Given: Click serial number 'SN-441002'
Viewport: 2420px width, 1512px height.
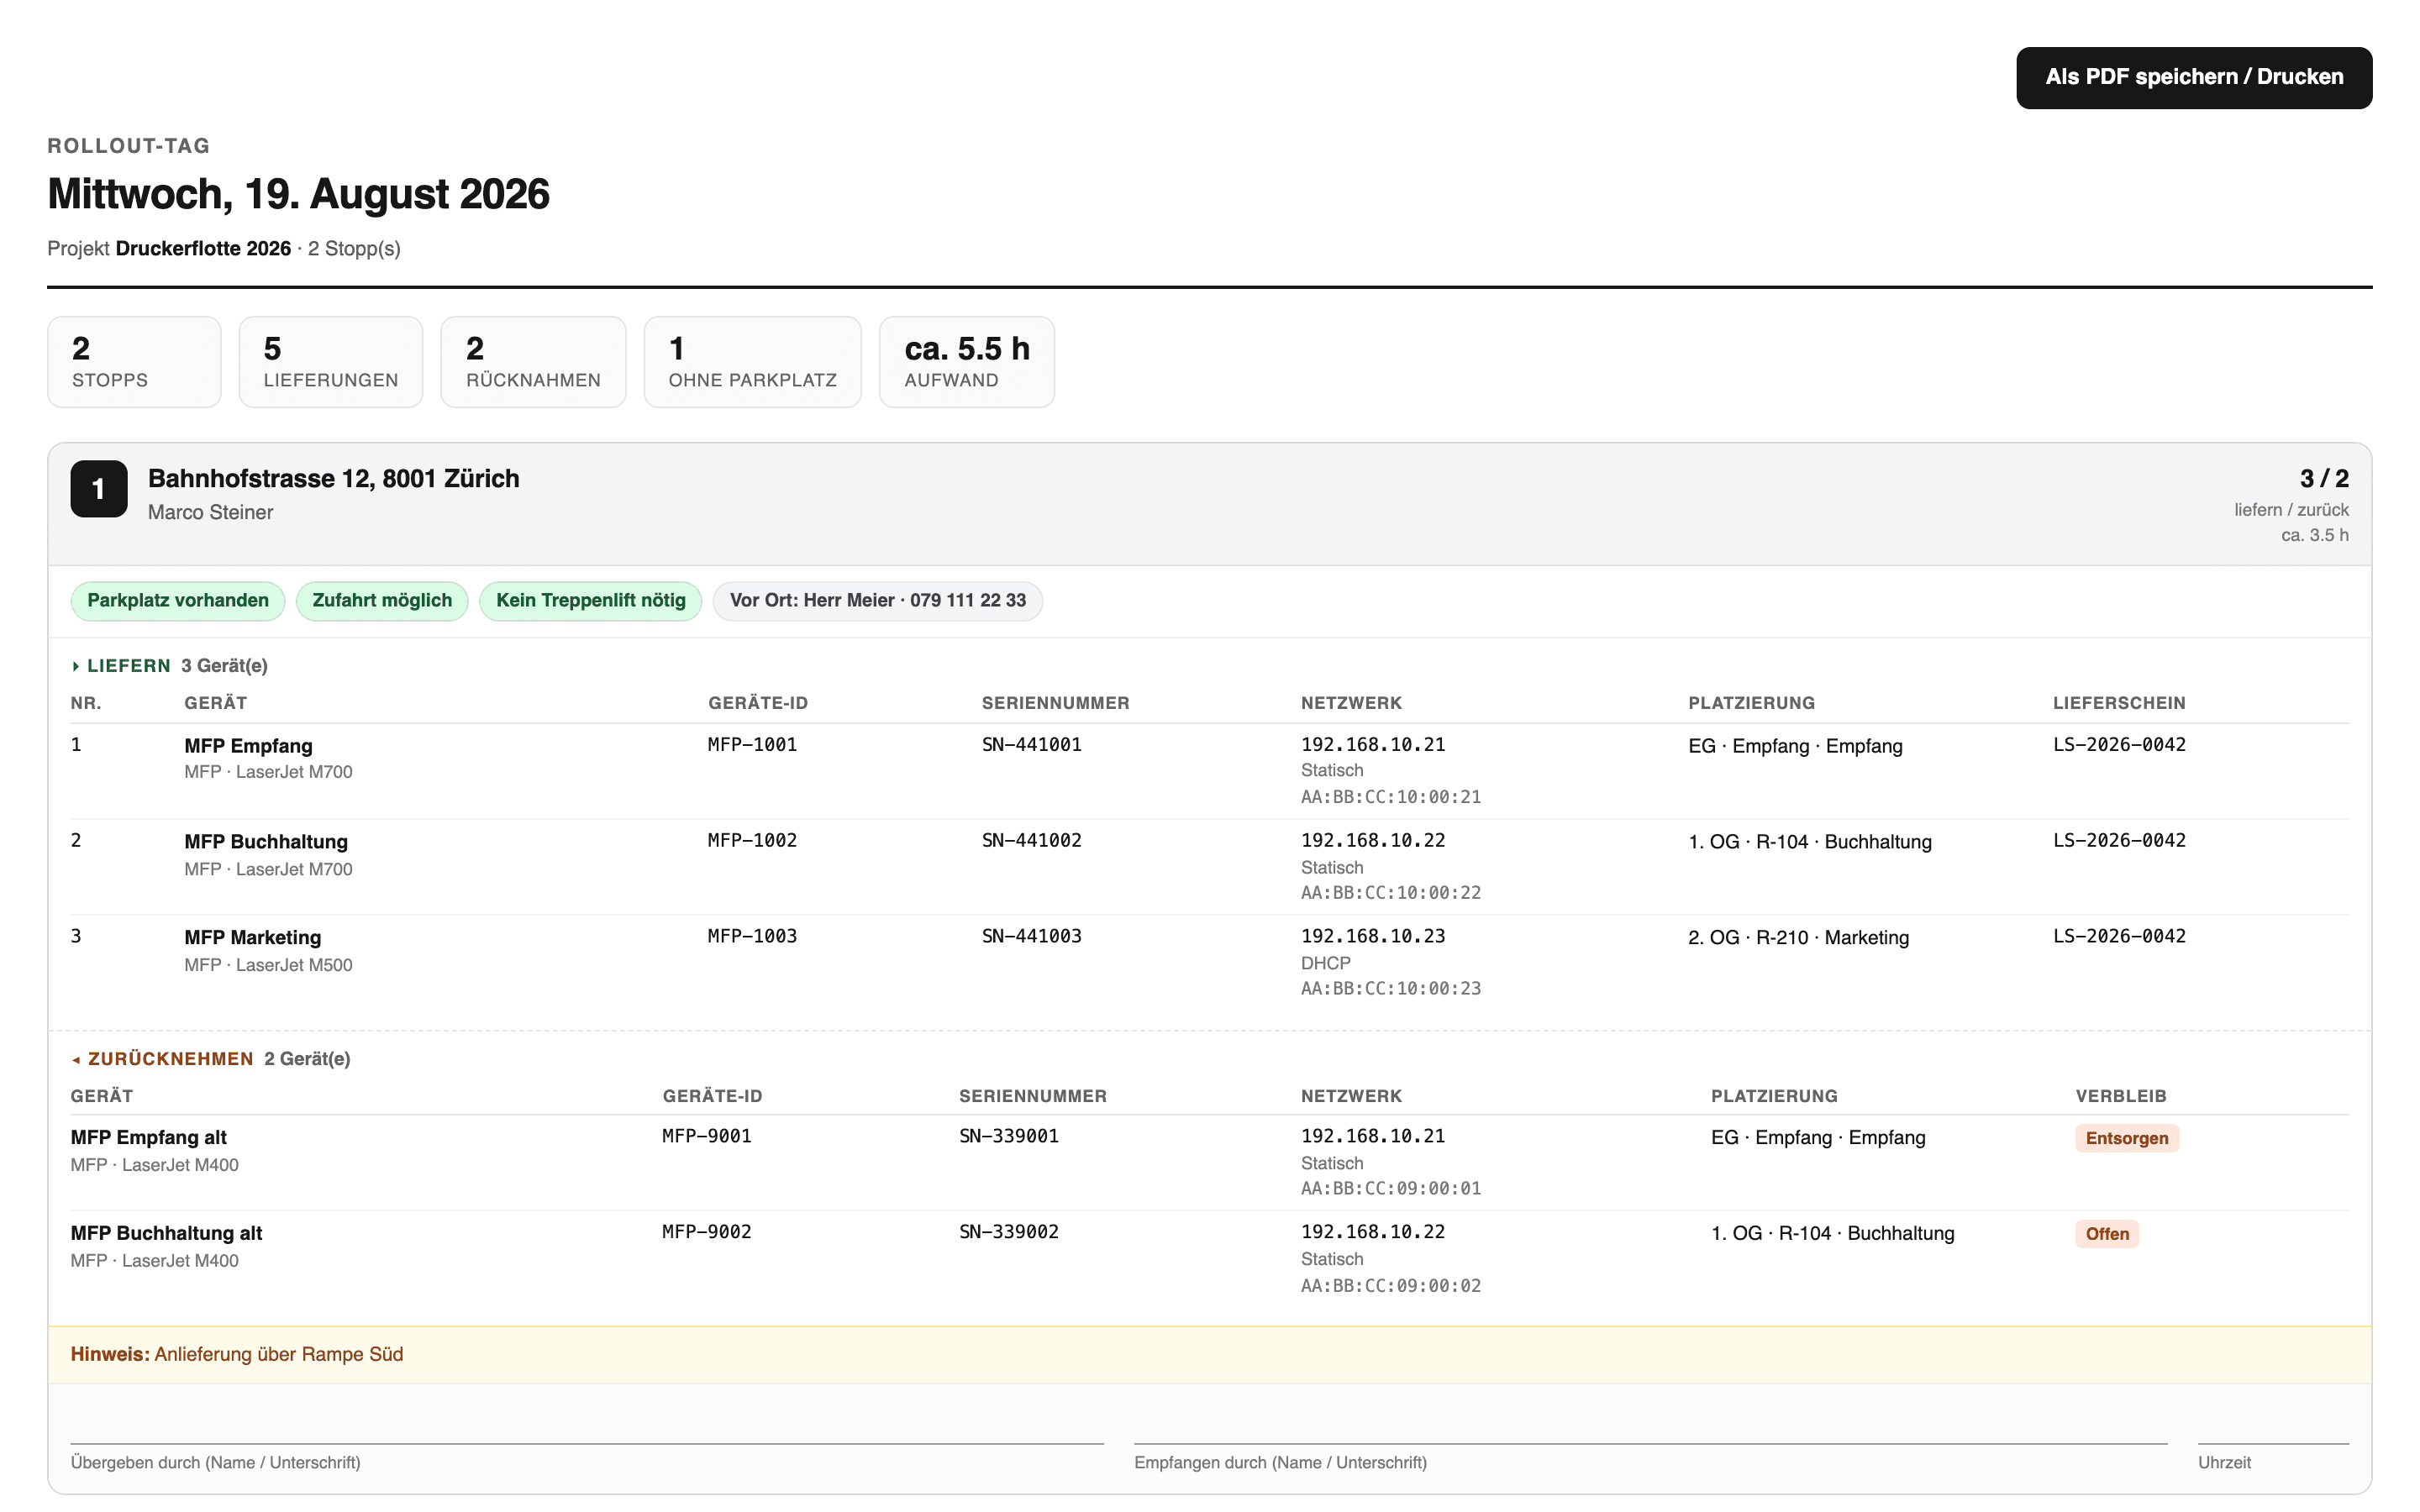Looking at the screenshot, I should [1031, 841].
